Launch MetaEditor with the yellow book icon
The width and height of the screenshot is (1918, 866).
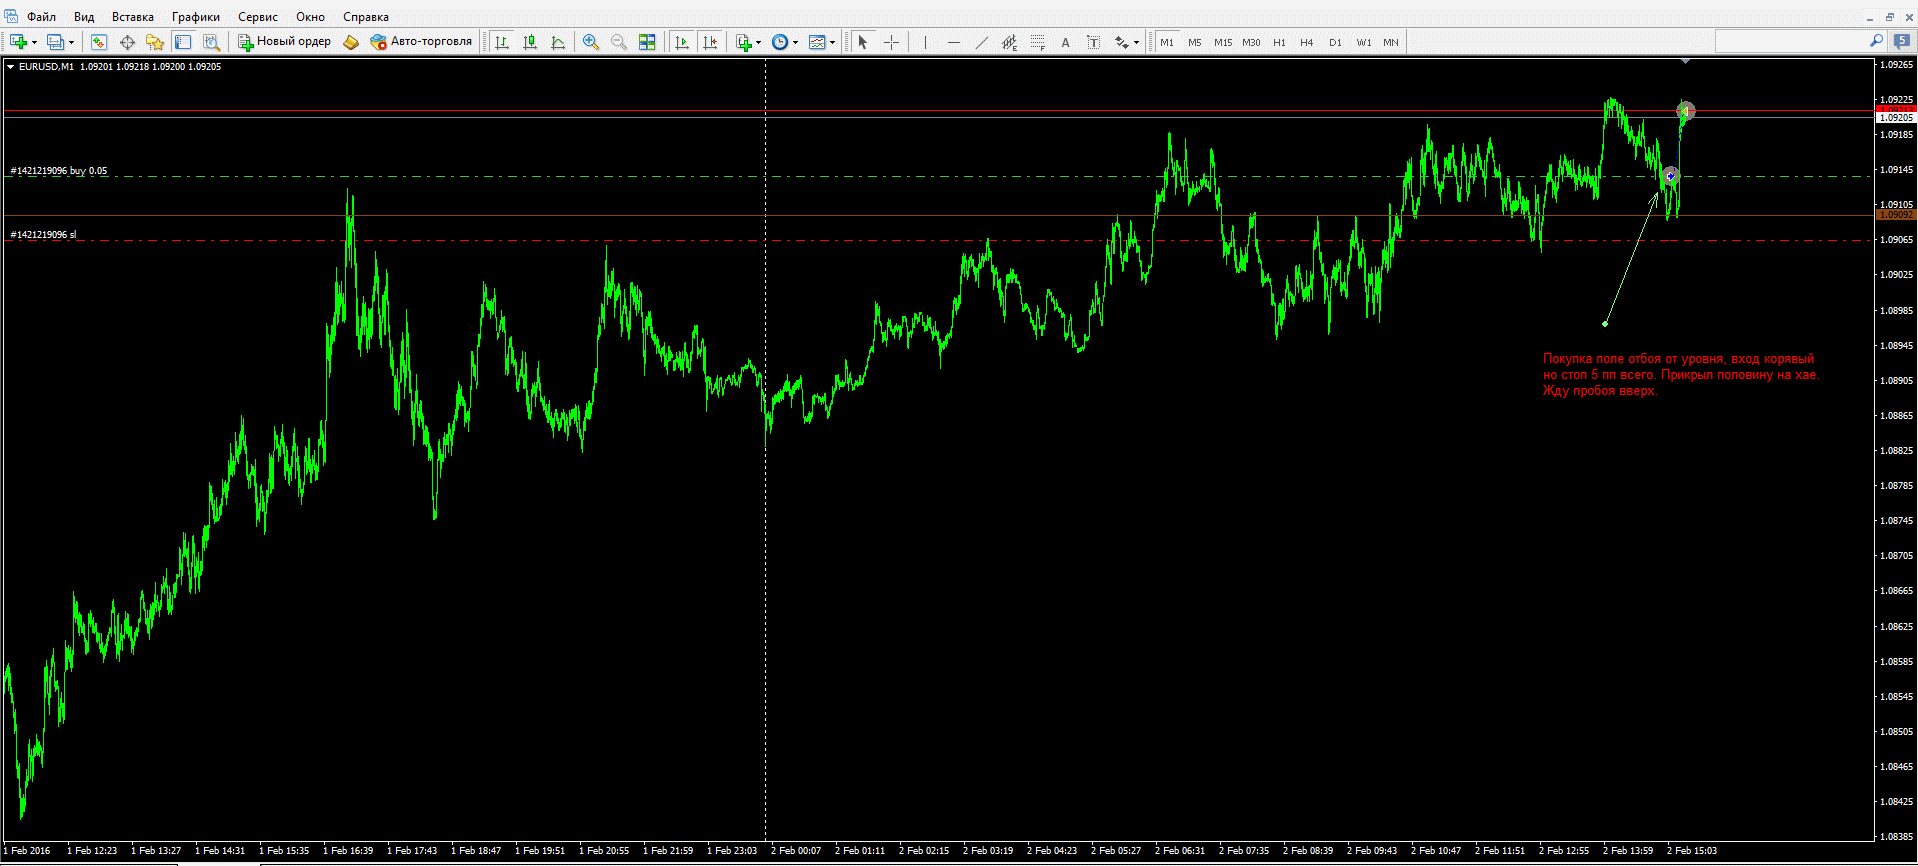point(351,42)
